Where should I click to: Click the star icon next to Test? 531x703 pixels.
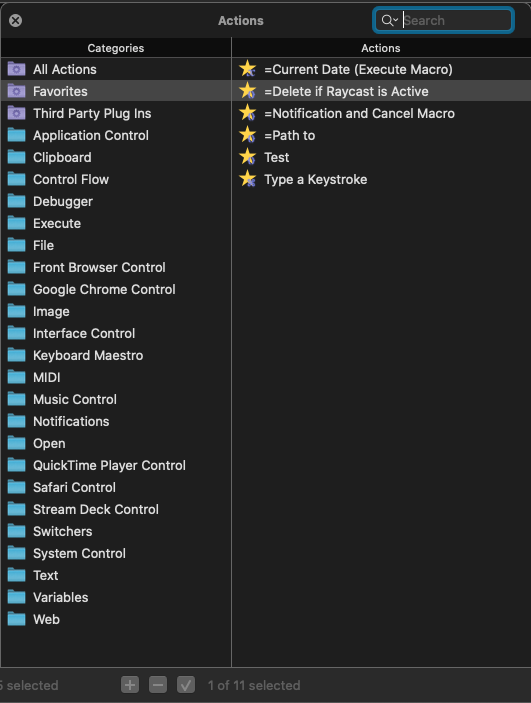(248, 157)
